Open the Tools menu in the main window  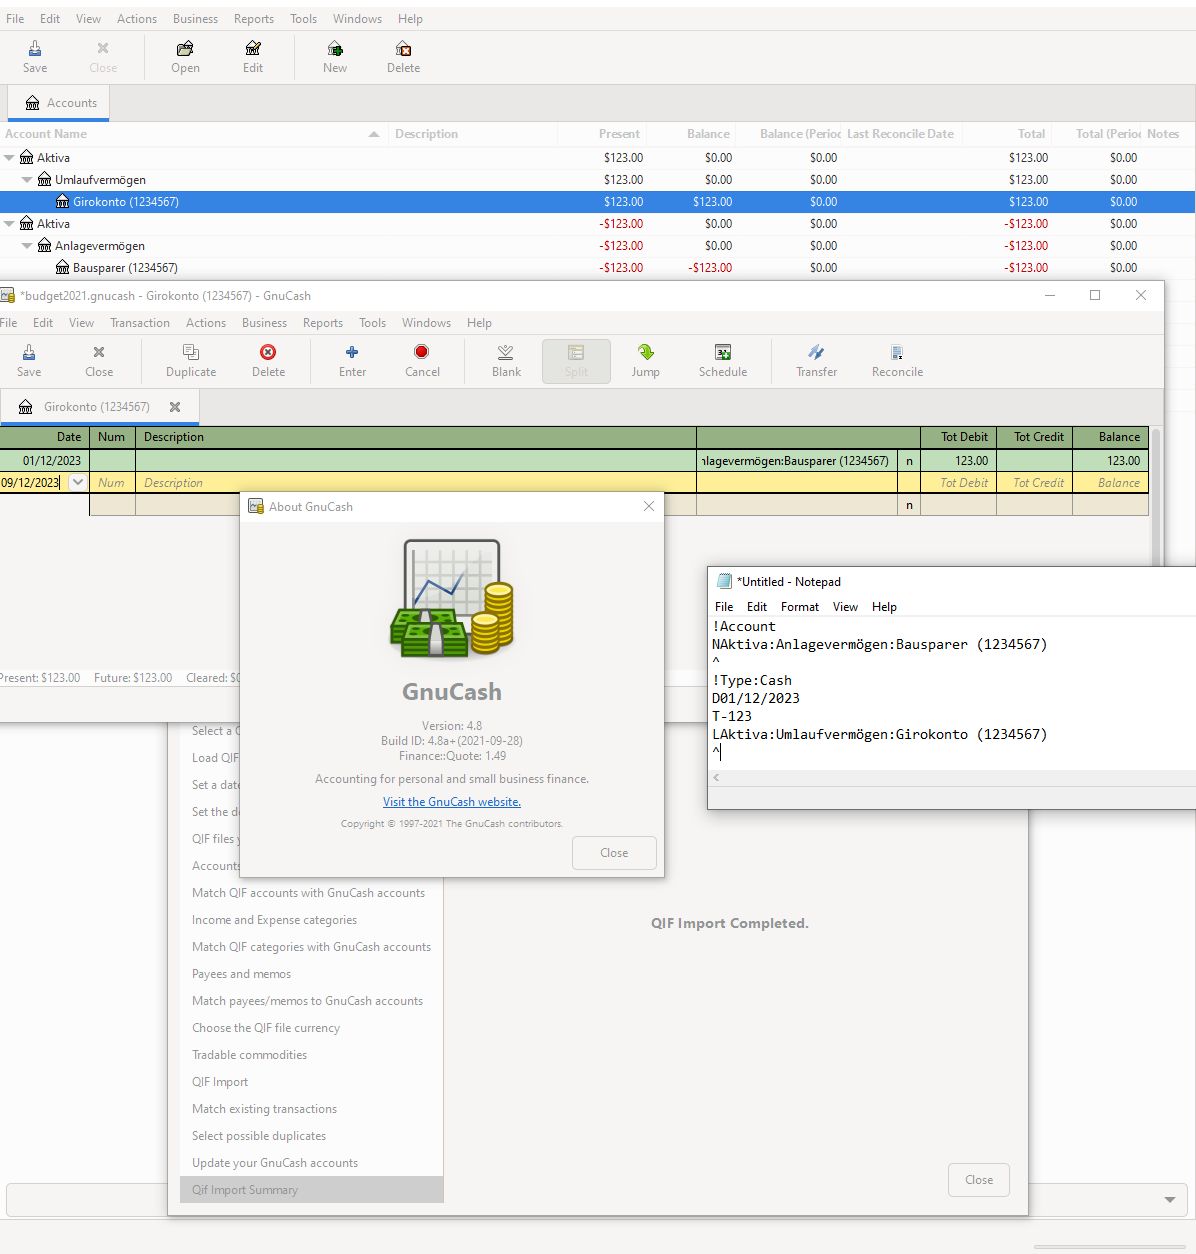[x=303, y=19]
